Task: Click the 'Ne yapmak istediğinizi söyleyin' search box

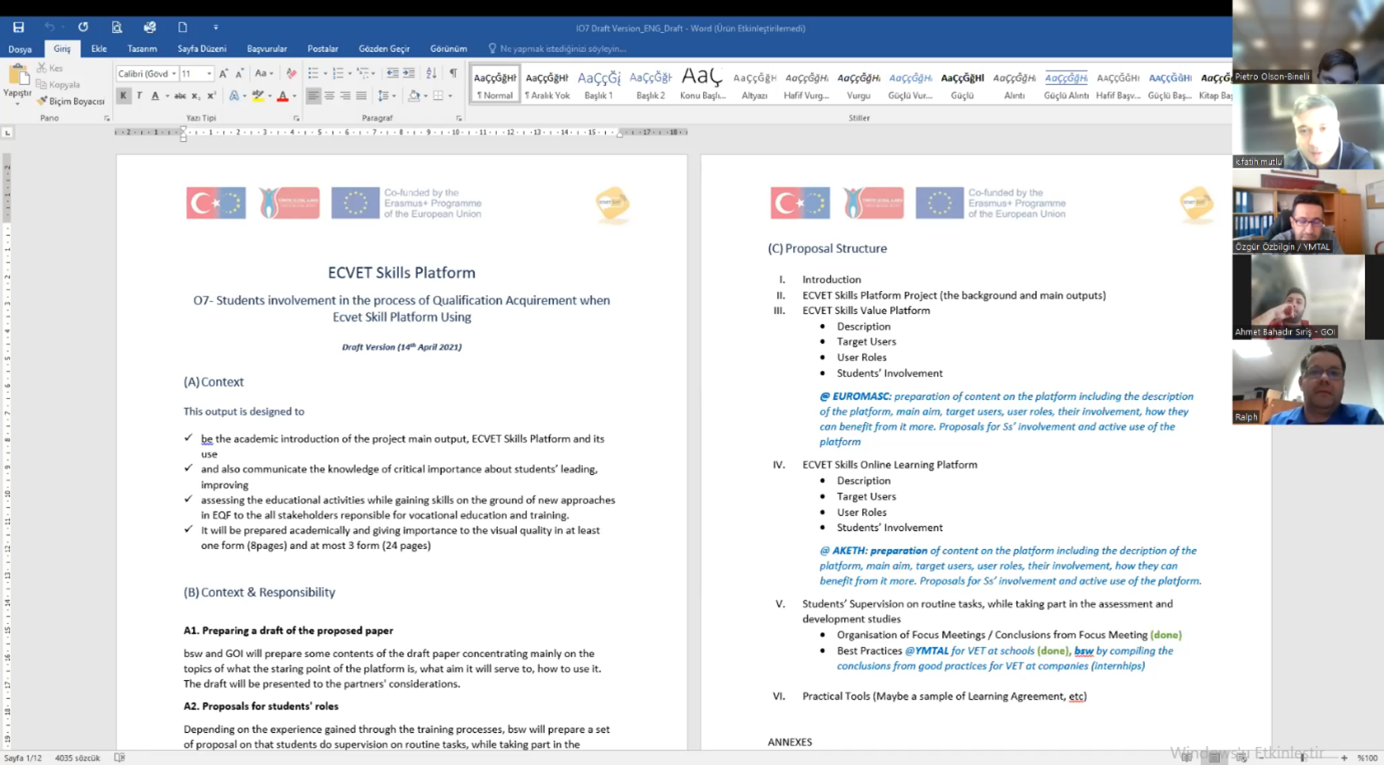Action: tap(562, 49)
